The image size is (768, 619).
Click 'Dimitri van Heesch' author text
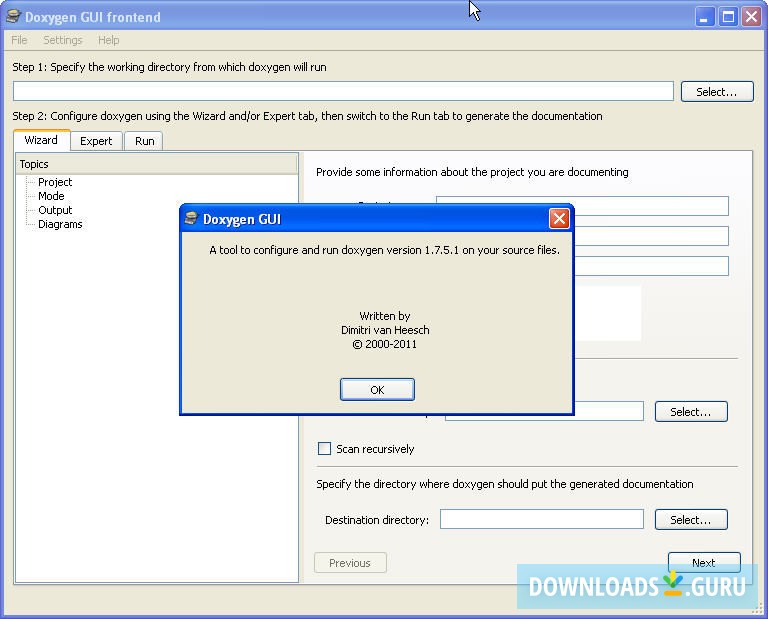pyautogui.click(x=385, y=330)
